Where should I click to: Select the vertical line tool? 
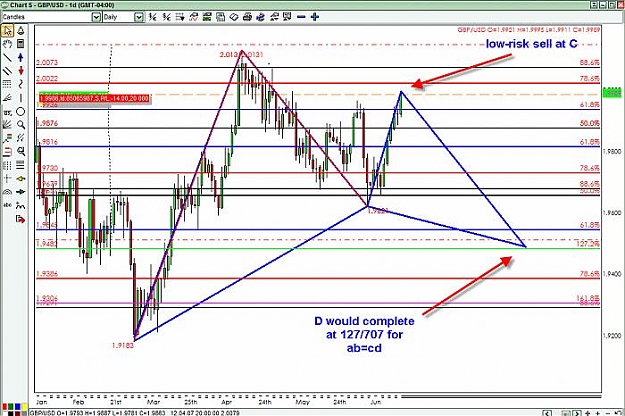(21, 98)
